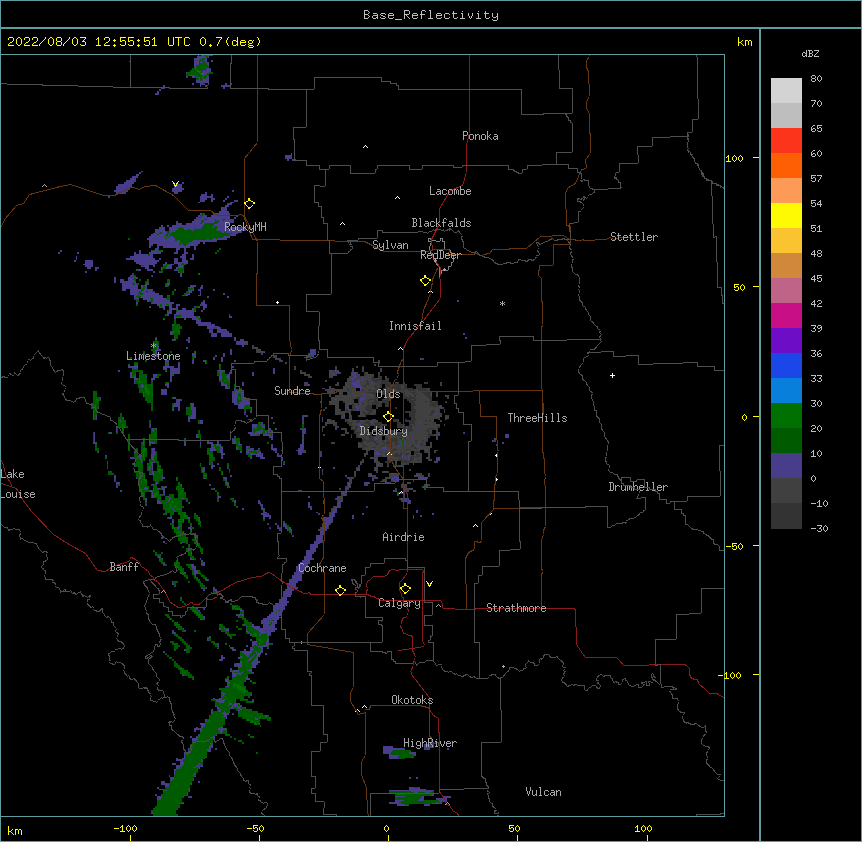Click the ThreeHills label

click(537, 418)
